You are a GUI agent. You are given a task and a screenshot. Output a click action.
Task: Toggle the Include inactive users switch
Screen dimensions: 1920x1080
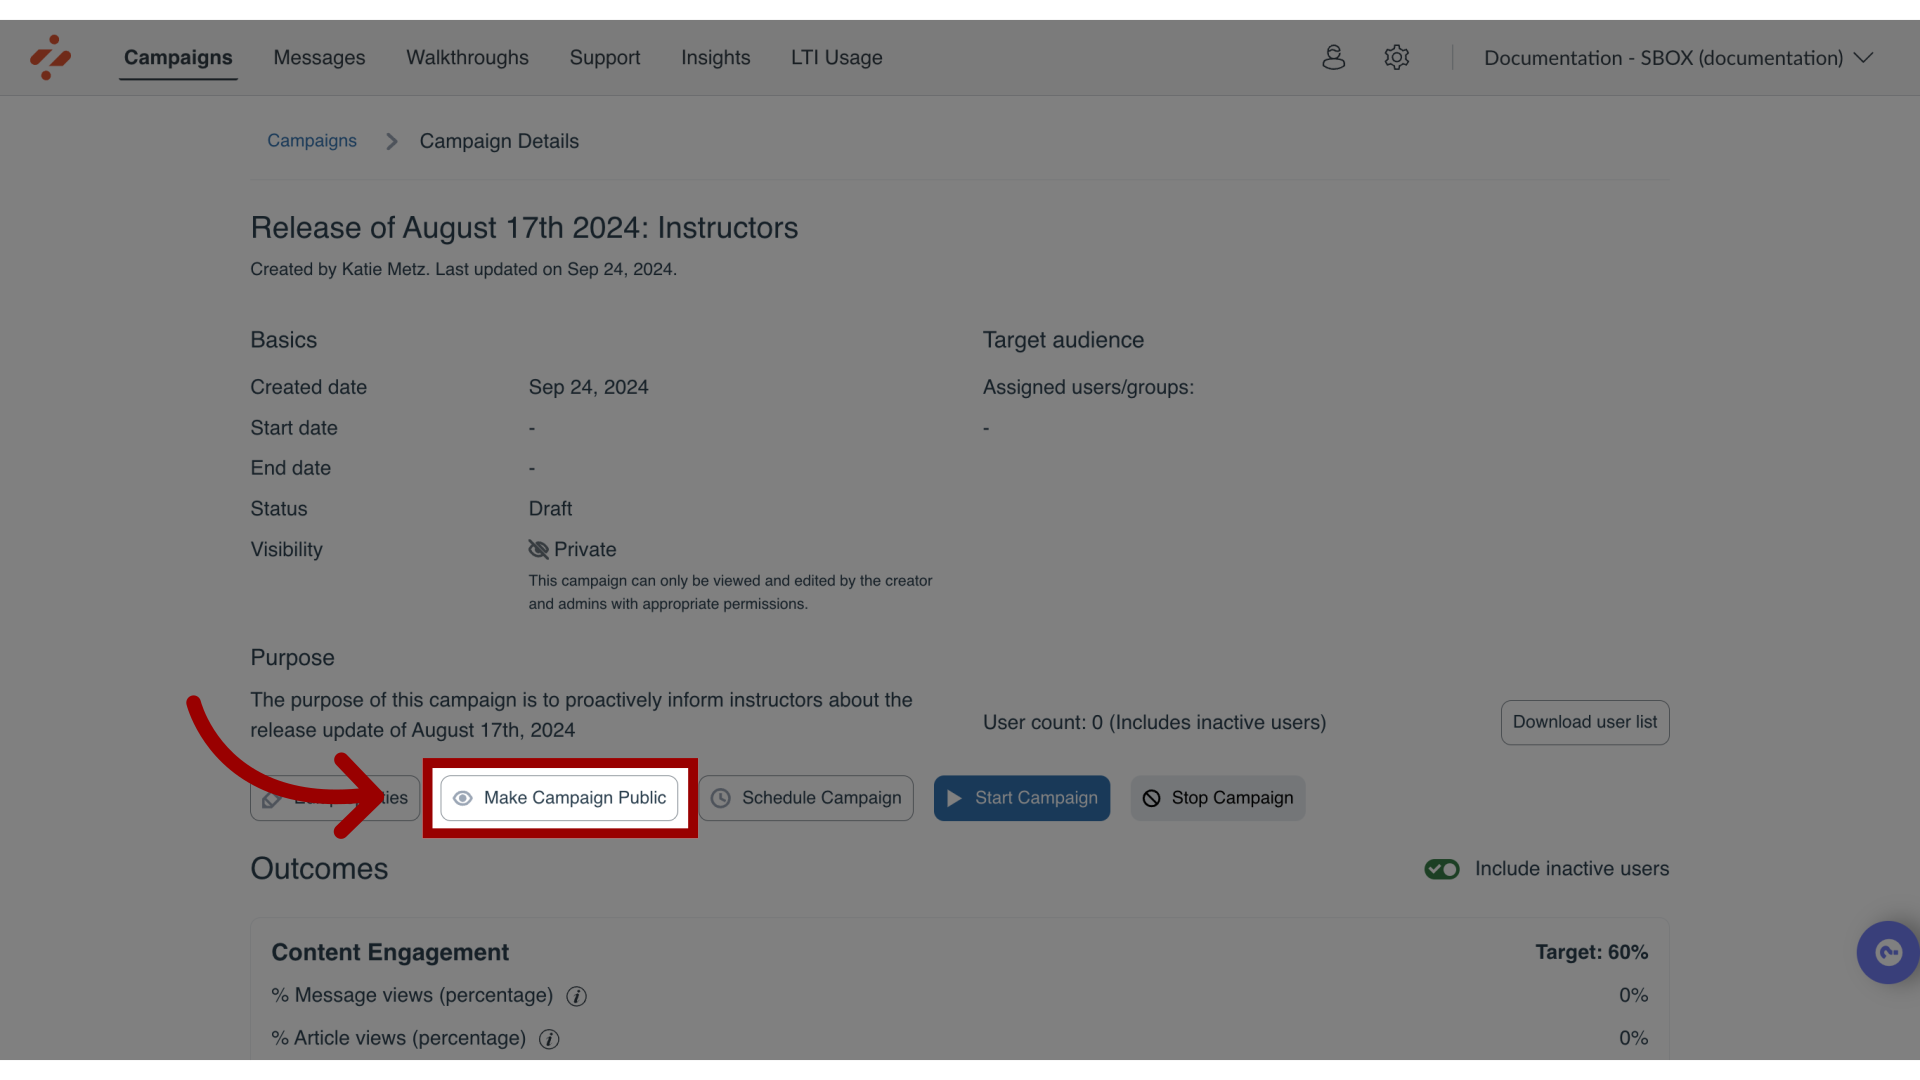click(x=1441, y=869)
